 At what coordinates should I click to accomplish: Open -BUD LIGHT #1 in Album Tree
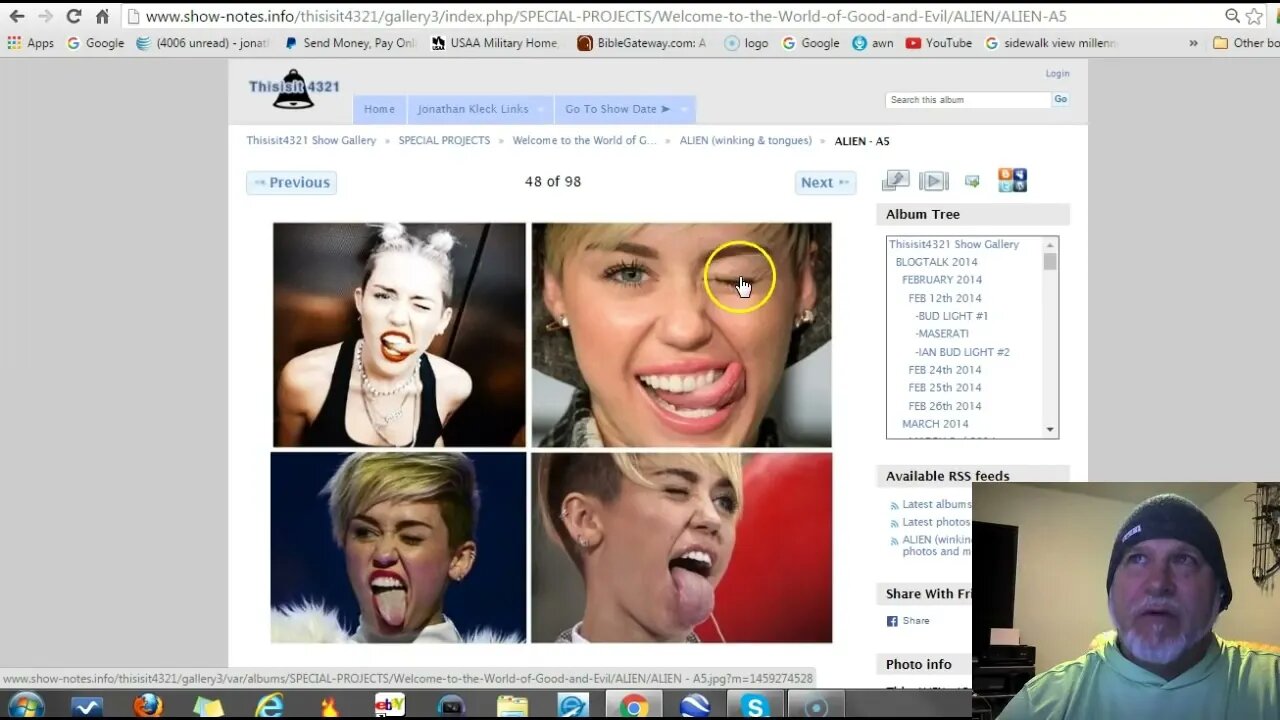tap(951, 316)
